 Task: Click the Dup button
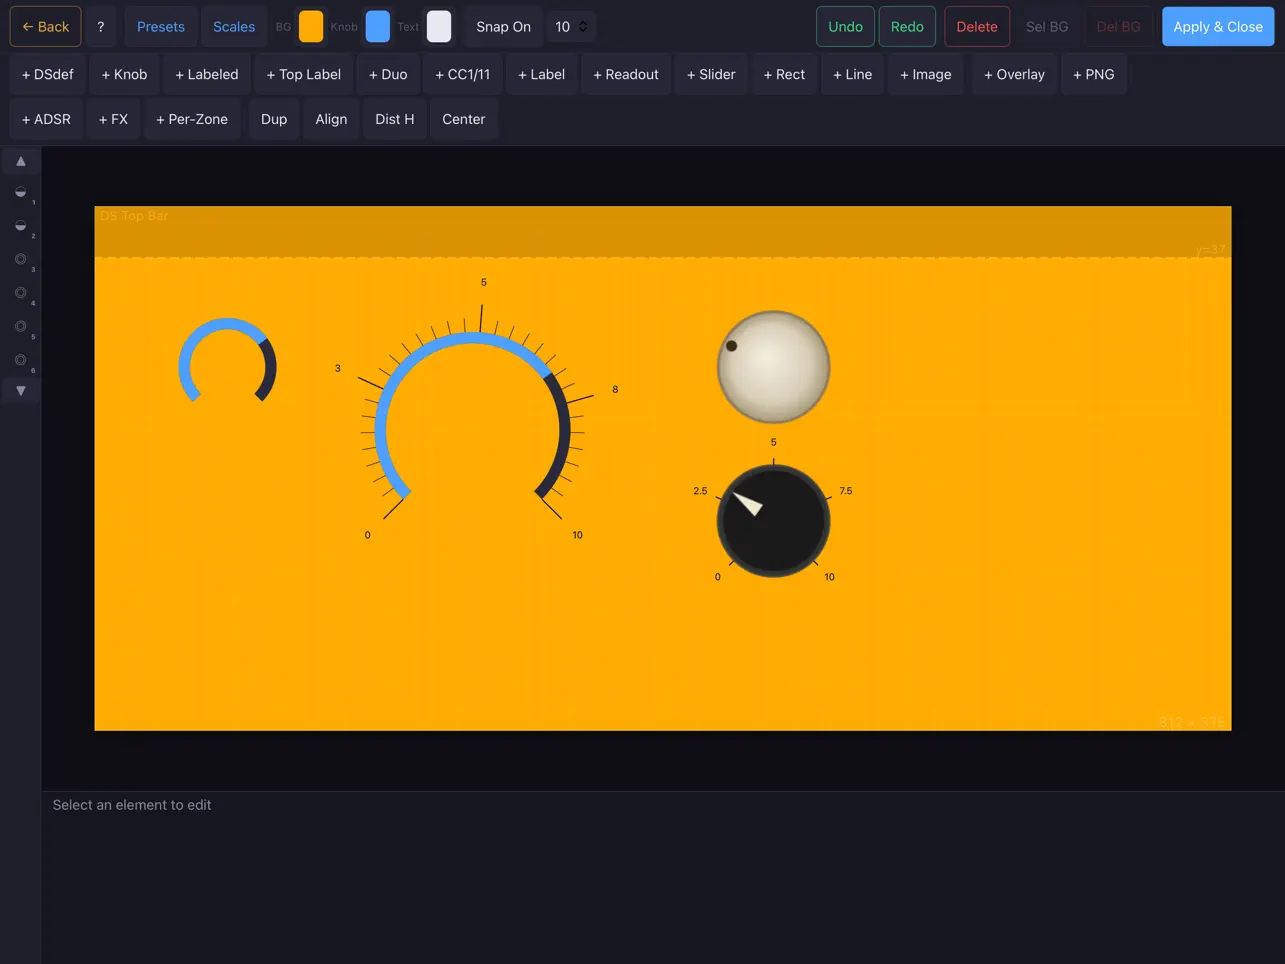(274, 119)
